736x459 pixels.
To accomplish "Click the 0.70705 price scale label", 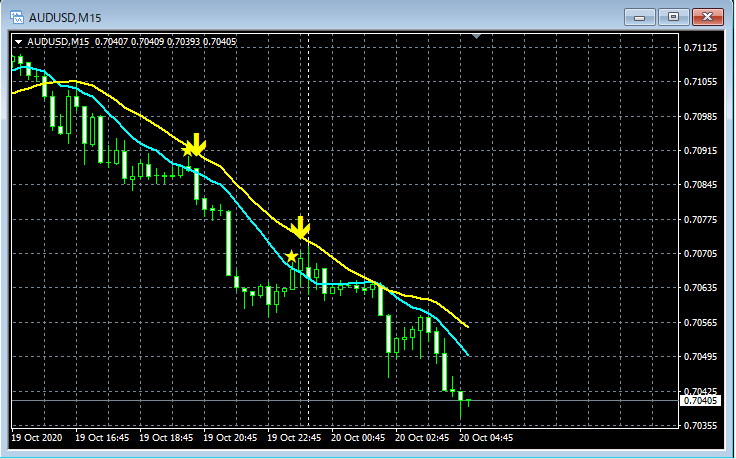I will [x=700, y=253].
